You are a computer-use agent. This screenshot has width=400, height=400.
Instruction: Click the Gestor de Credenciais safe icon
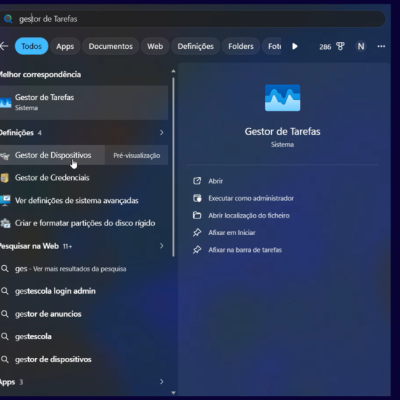click(4, 178)
